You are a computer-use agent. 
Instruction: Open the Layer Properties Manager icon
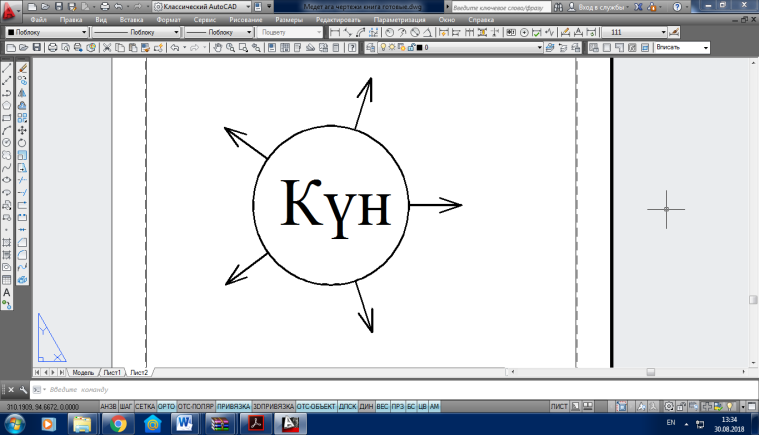click(x=371, y=47)
